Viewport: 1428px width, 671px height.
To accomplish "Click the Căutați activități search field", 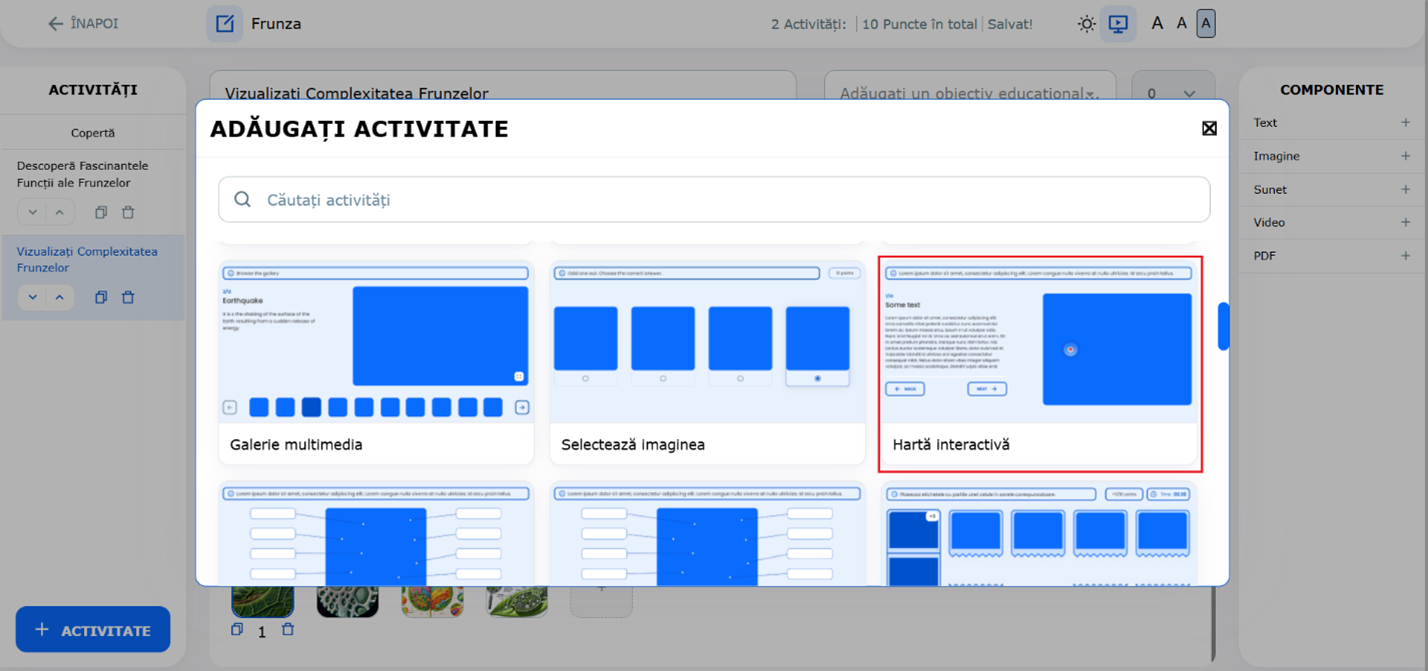I will coord(714,200).
